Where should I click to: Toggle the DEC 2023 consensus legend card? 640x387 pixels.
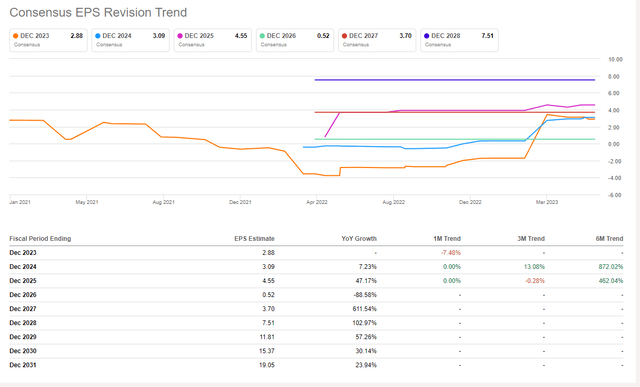point(48,40)
